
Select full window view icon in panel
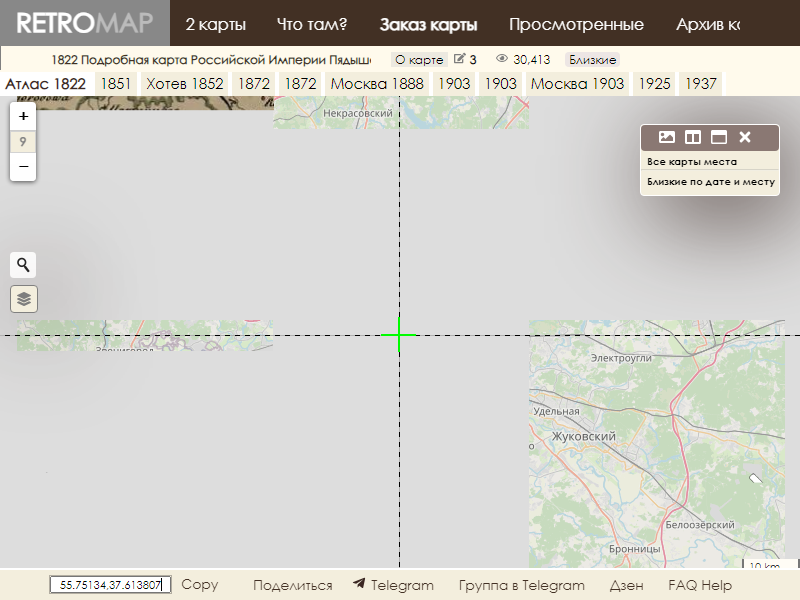tap(718, 137)
